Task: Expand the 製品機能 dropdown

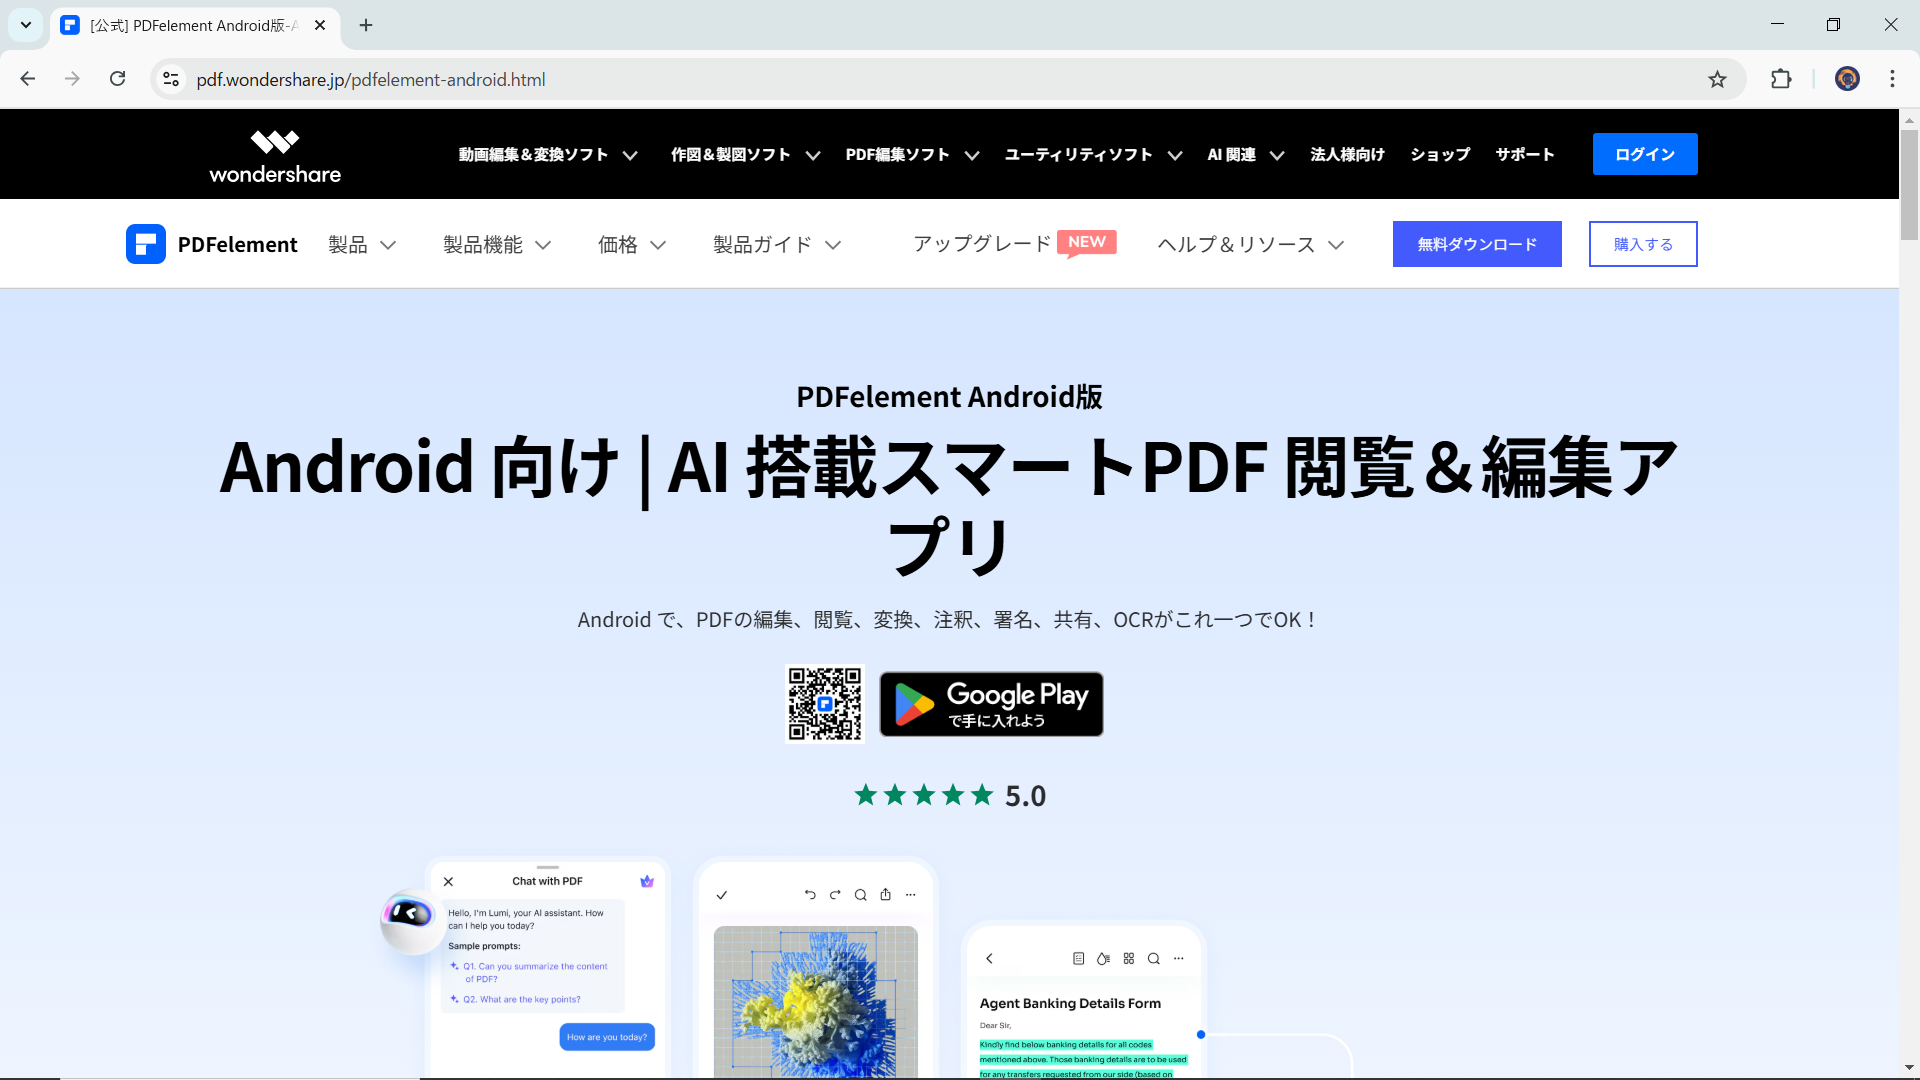Action: click(x=497, y=245)
